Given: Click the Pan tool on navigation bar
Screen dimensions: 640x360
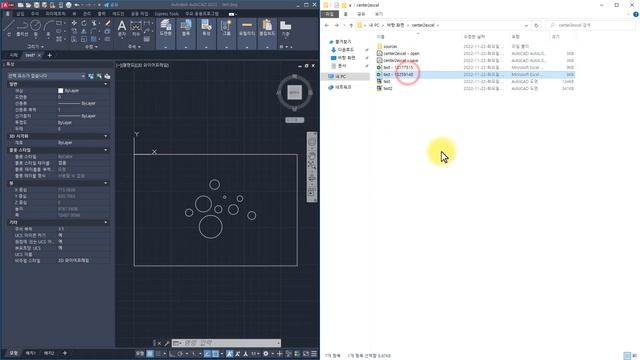Looking at the screenshot, I should tap(312, 156).
